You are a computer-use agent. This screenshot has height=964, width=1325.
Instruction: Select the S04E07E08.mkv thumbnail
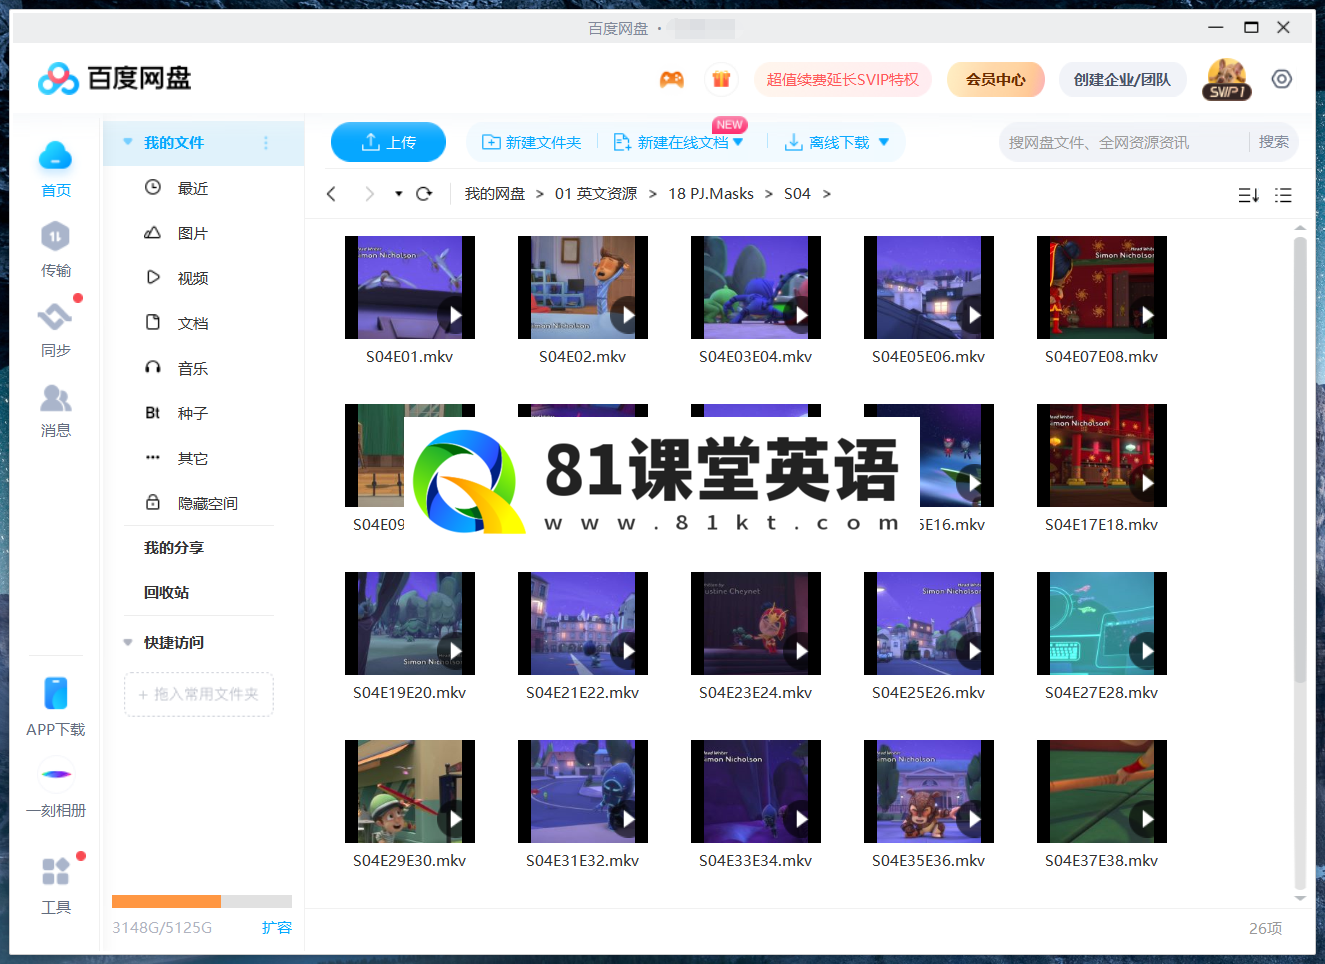(1102, 288)
